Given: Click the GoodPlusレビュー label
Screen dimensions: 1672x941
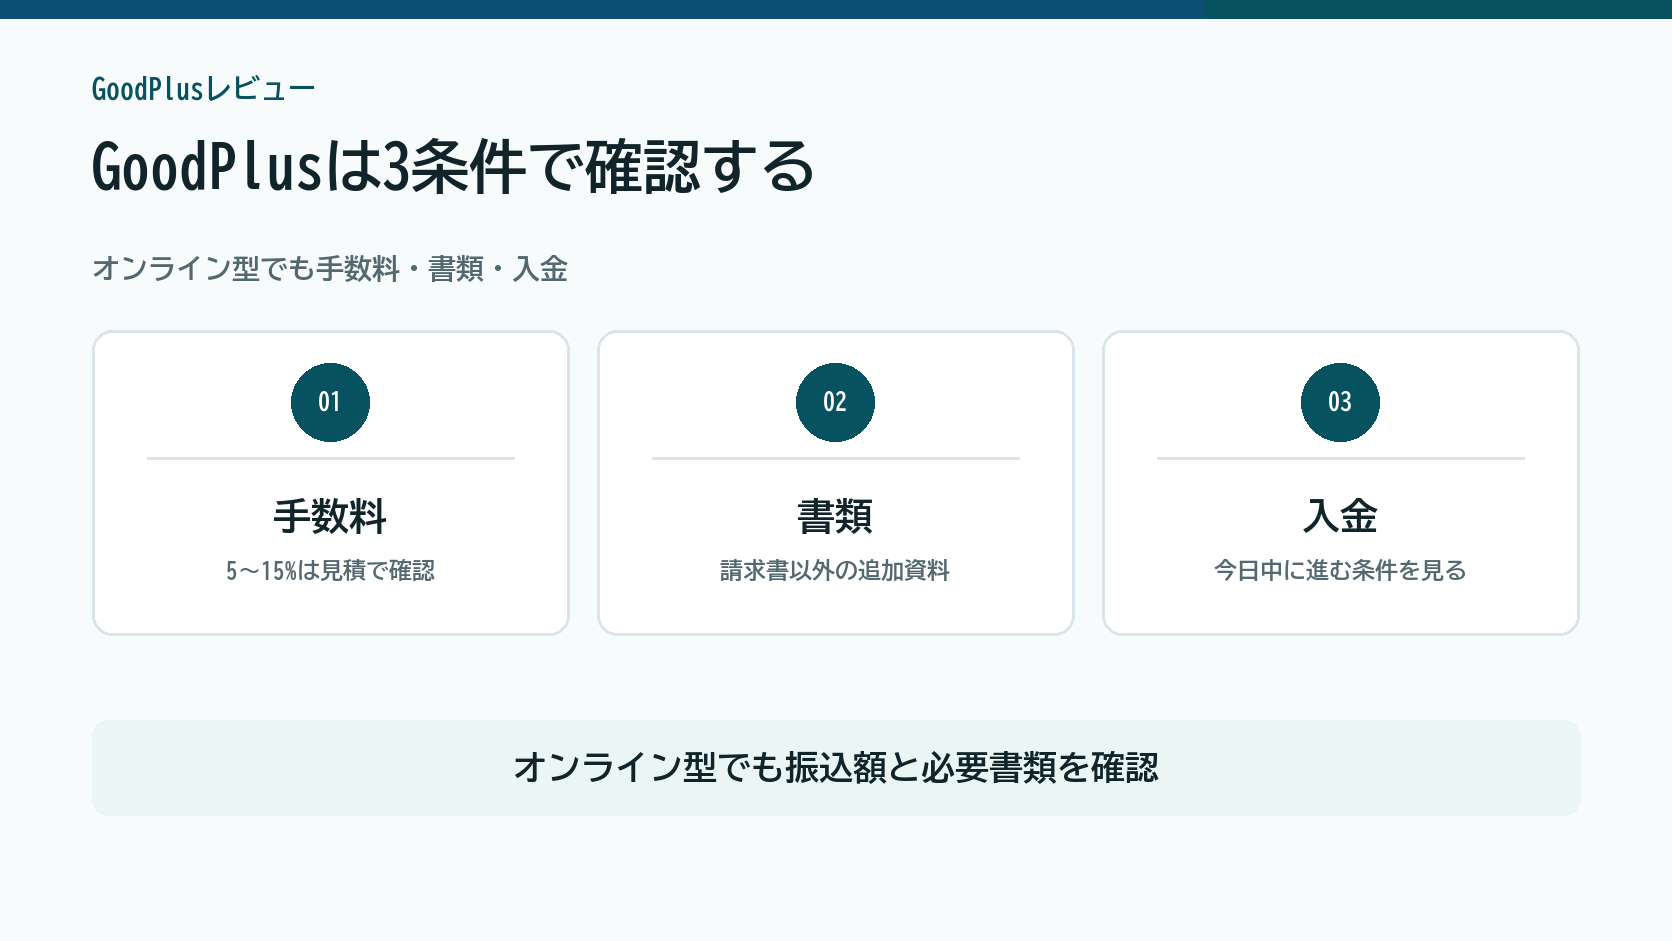Looking at the screenshot, I should (x=203, y=89).
